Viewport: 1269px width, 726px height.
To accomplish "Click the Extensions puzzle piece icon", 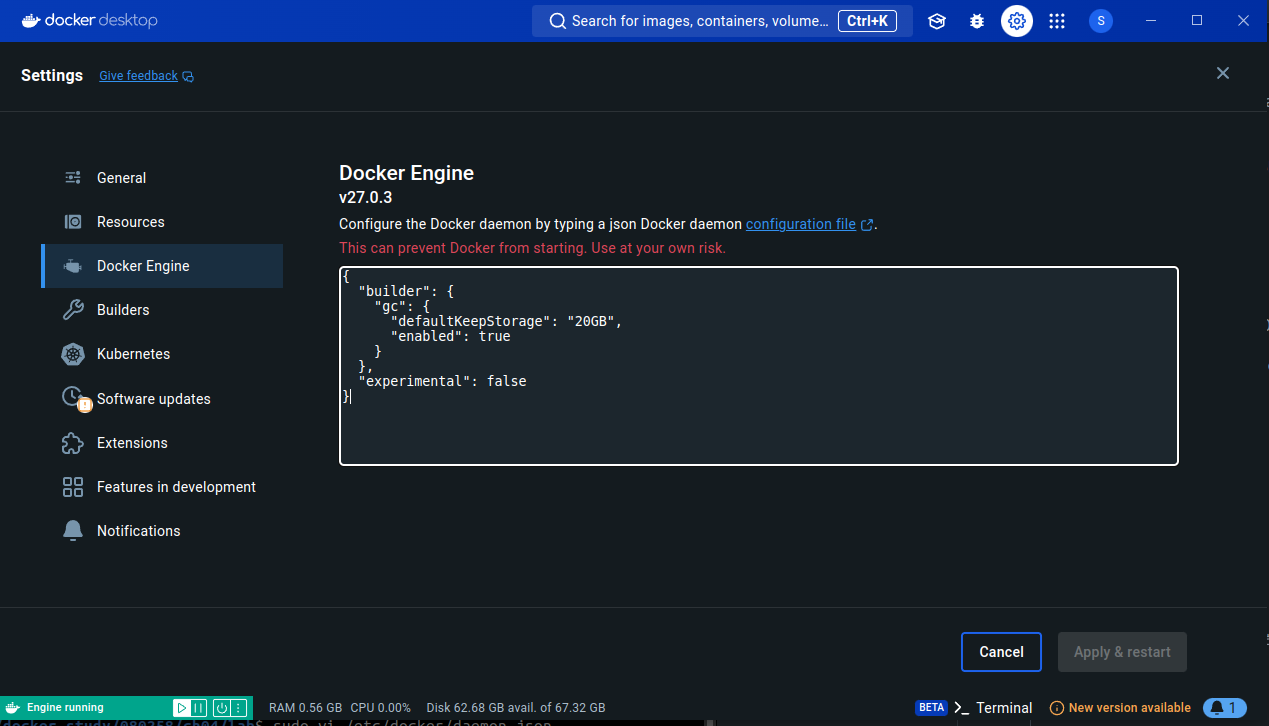I will point(73,443).
